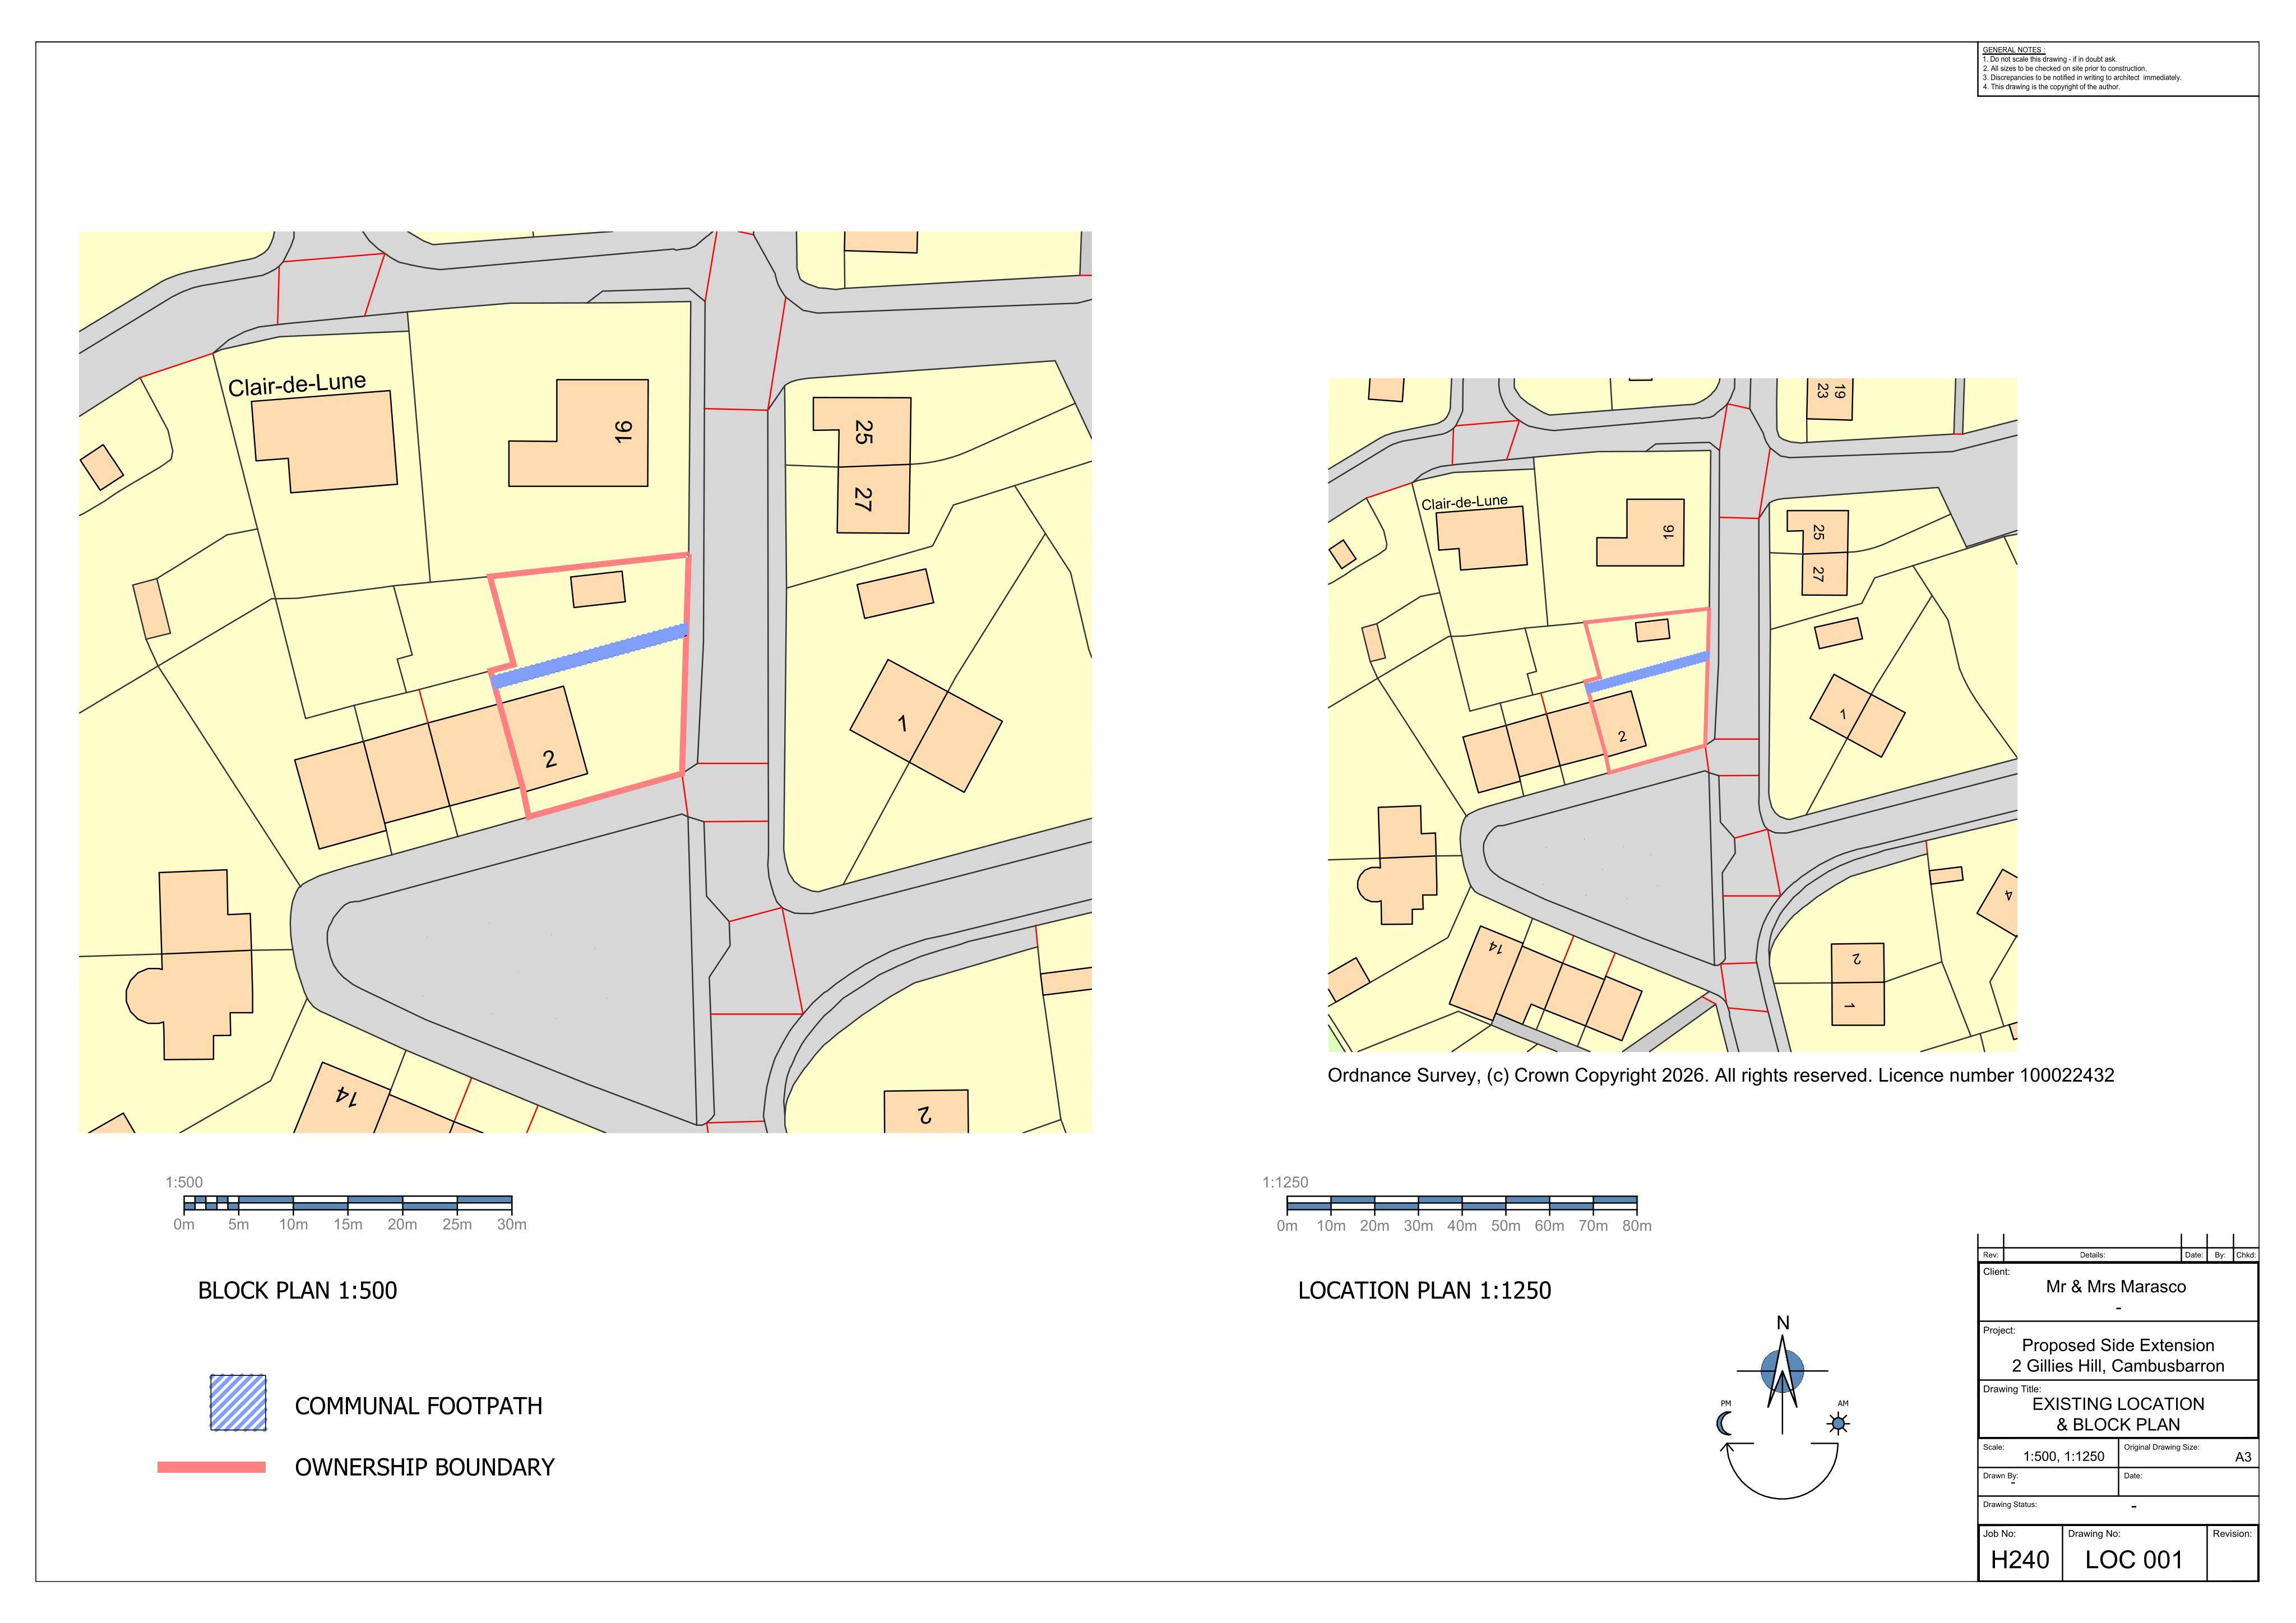Click the 1:500 scale bar graphic
This screenshot has height=1623, width=2296.
click(x=348, y=1203)
